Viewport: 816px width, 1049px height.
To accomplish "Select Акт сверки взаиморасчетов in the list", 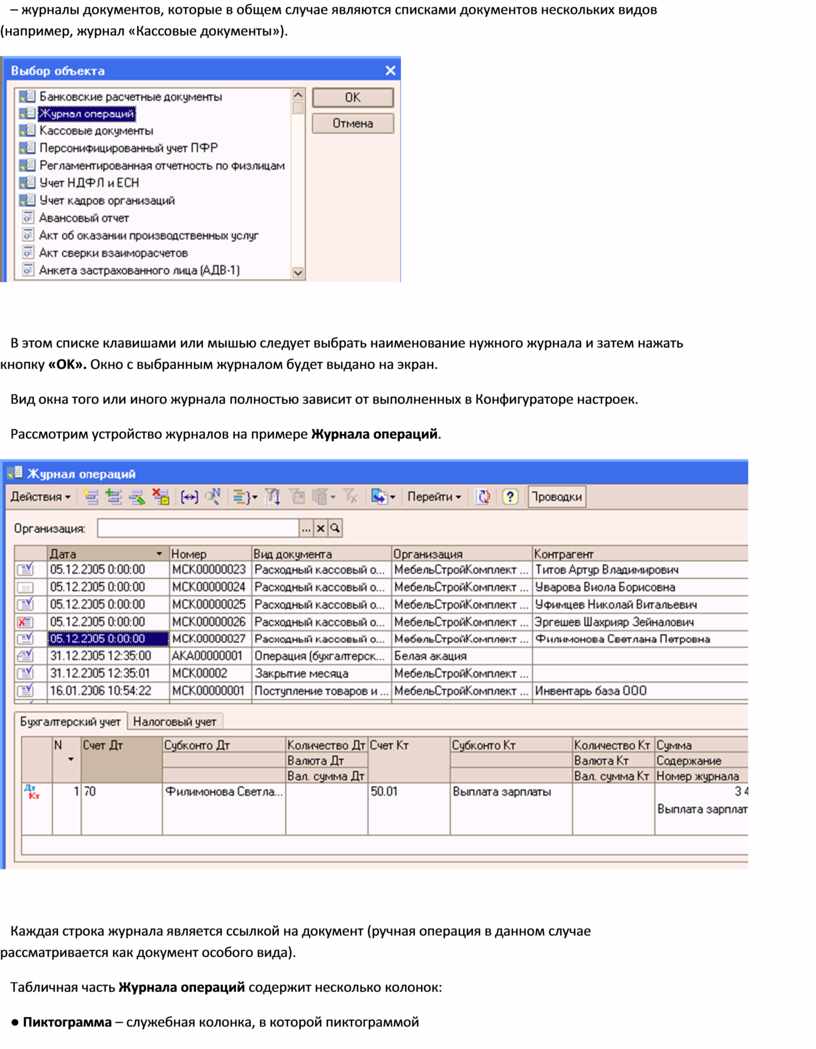I will (113, 253).
